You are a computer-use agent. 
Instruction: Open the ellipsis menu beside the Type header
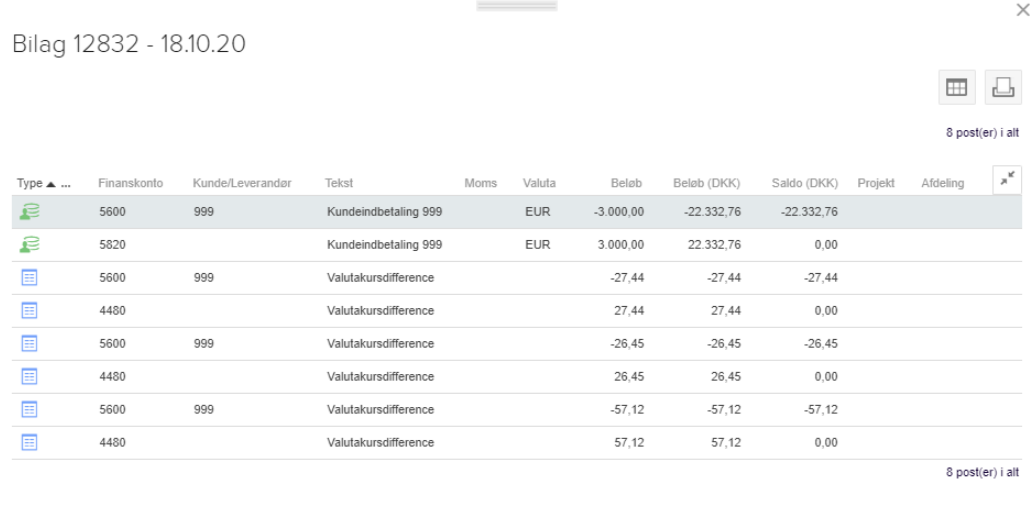pyautogui.click(x=65, y=183)
